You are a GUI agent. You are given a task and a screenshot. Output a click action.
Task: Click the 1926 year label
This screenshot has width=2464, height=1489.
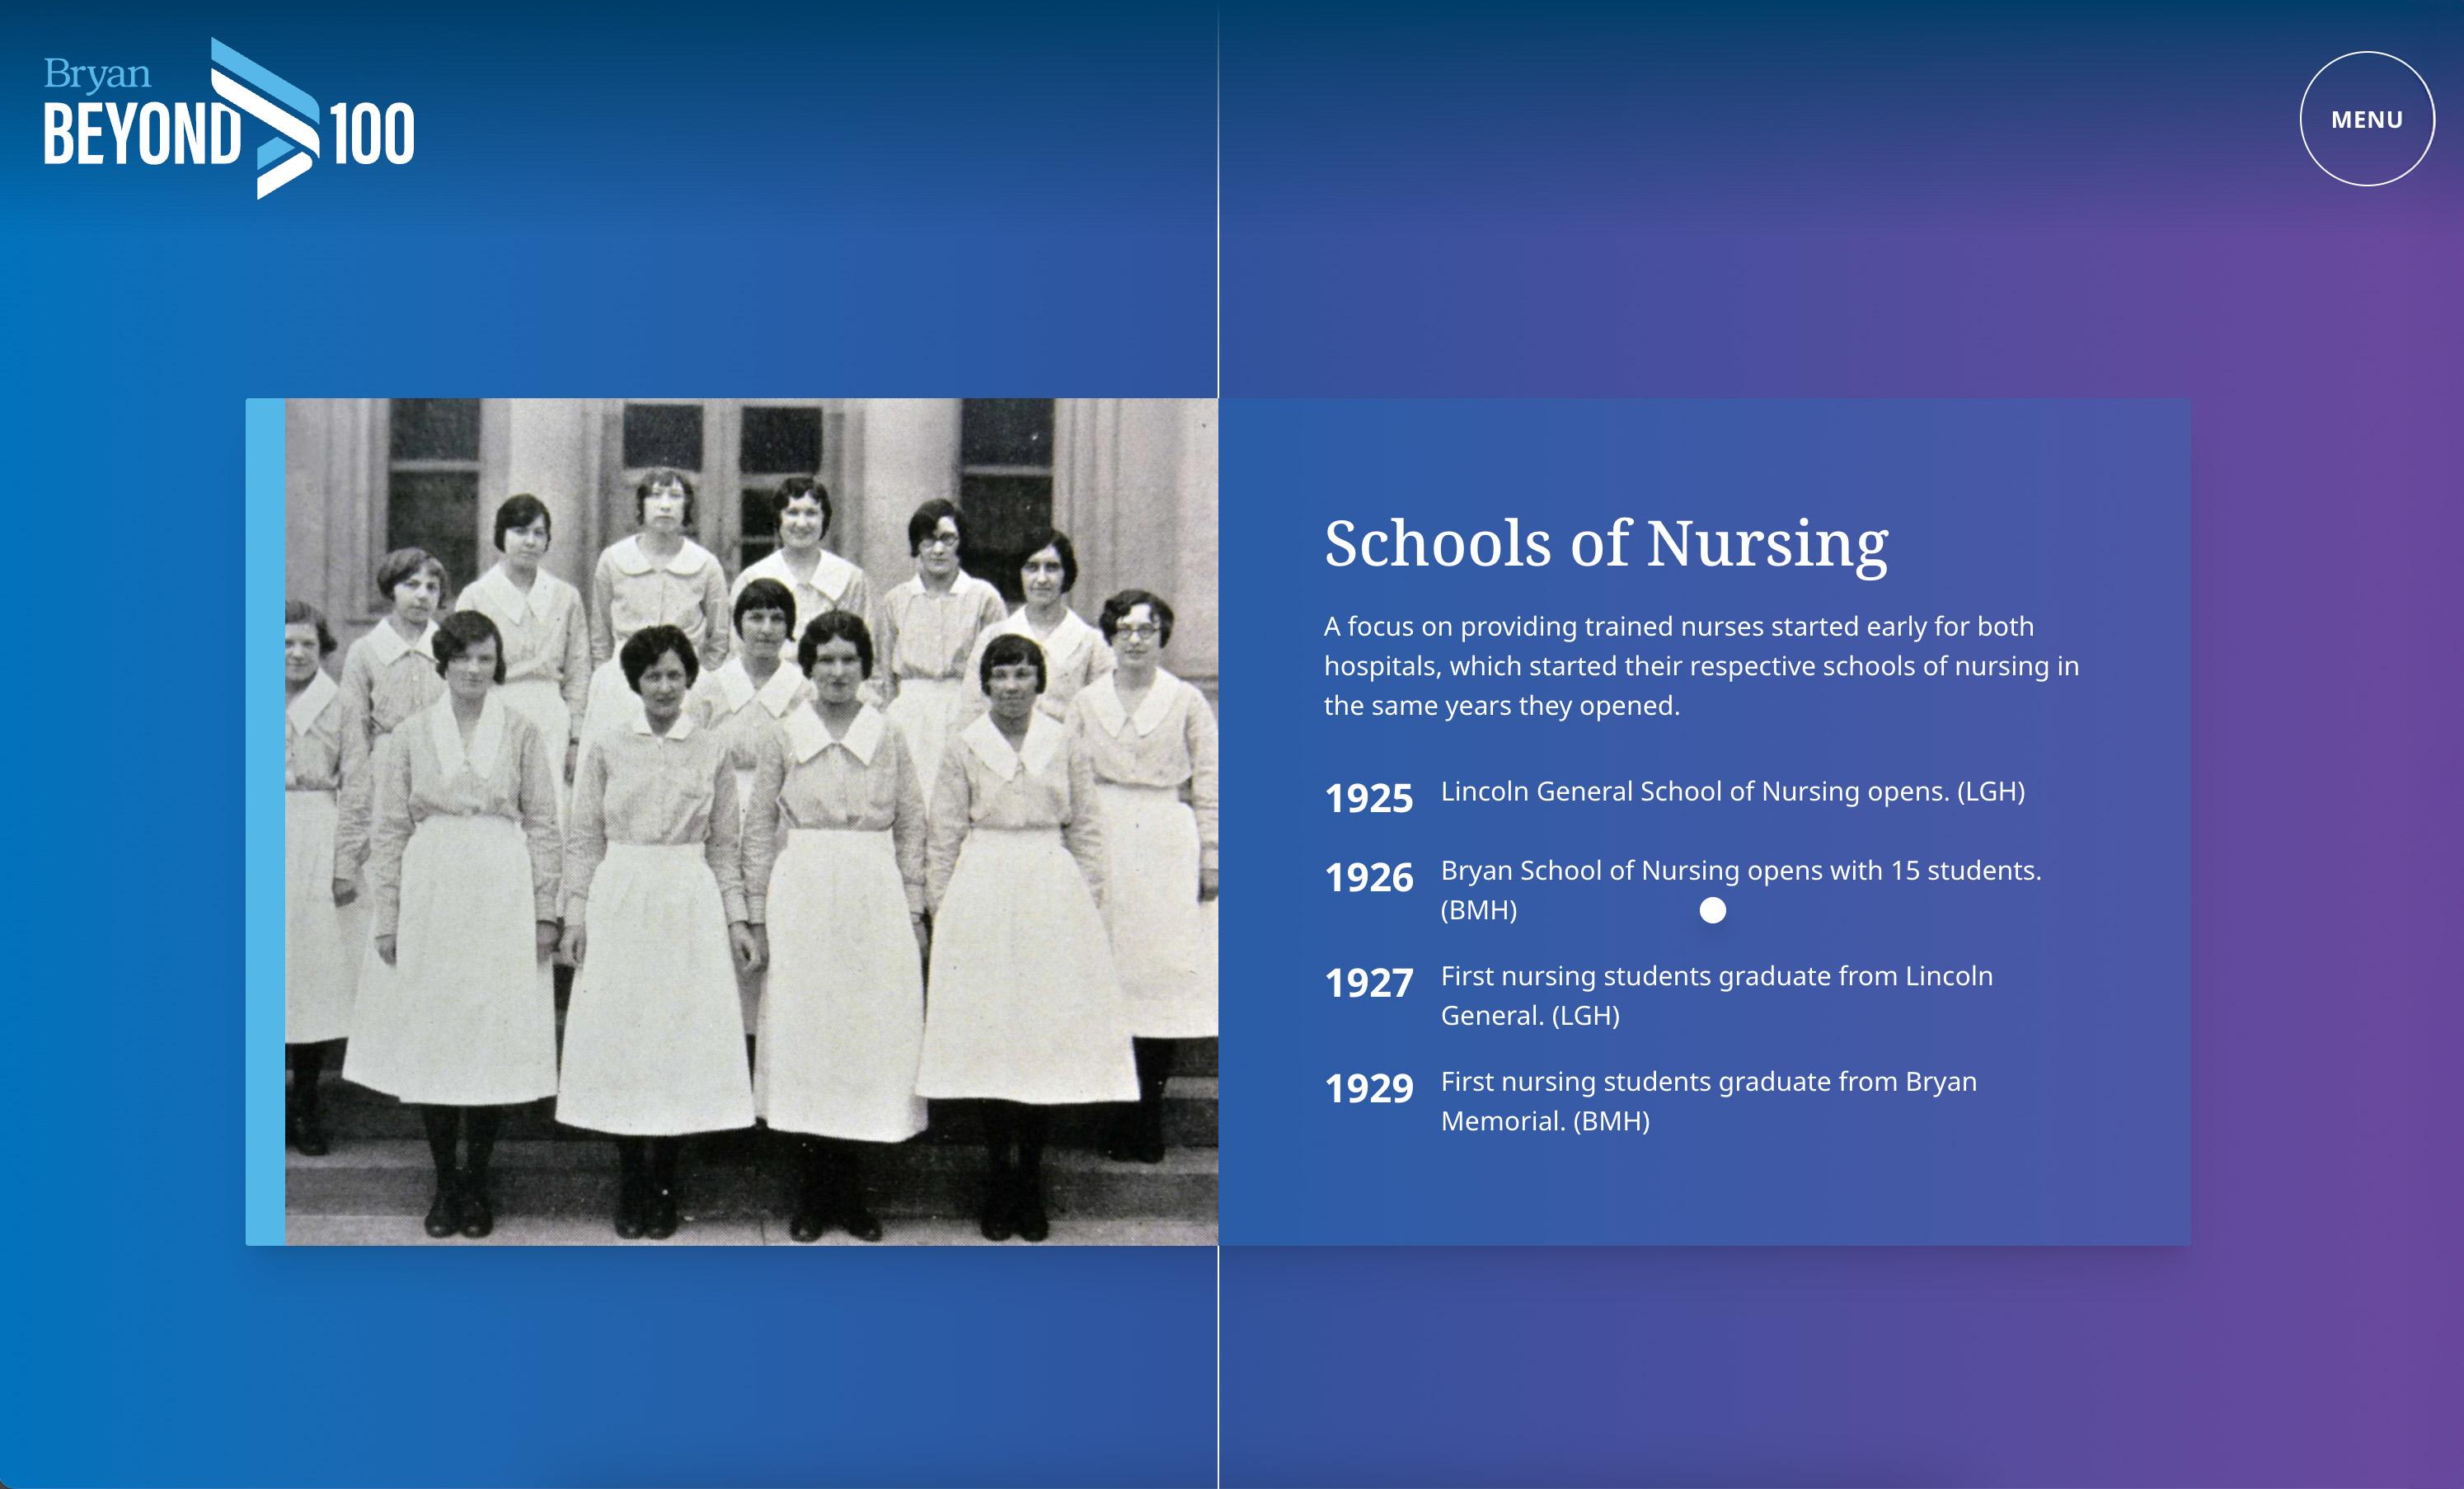pyautogui.click(x=1369, y=877)
